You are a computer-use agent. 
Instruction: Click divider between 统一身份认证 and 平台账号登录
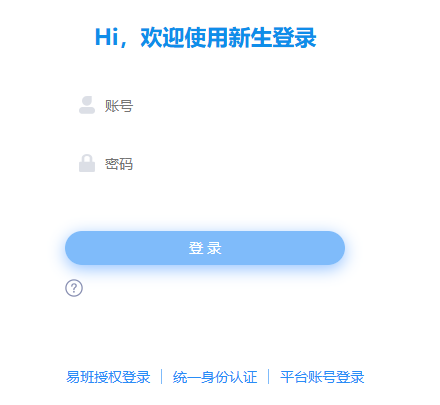click(x=269, y=377)
